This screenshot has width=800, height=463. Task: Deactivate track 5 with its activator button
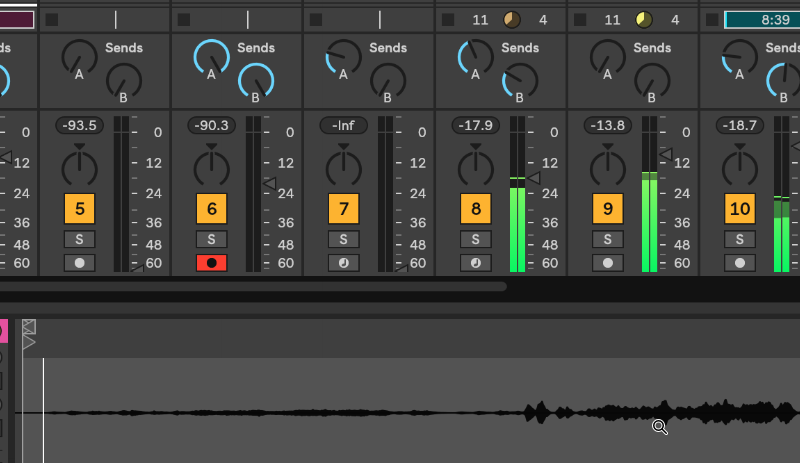(x=79, y=209)
